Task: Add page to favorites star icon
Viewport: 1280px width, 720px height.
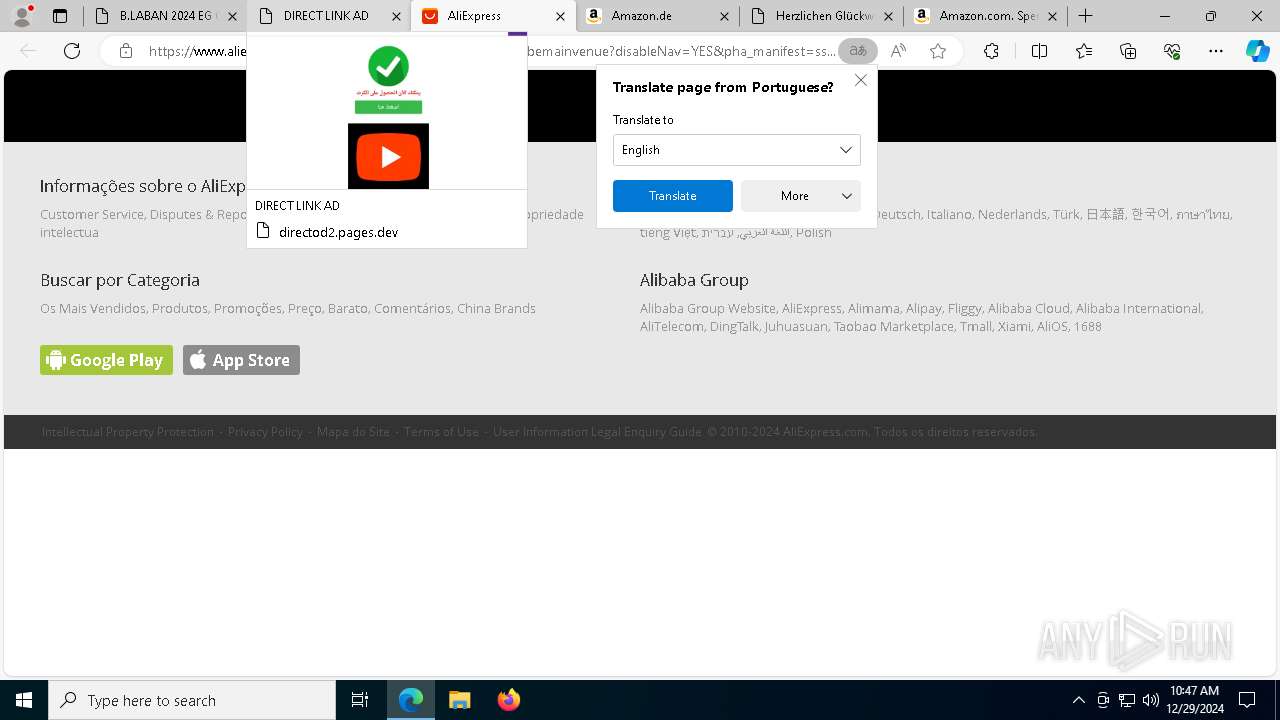Action: tap(938, 51)
